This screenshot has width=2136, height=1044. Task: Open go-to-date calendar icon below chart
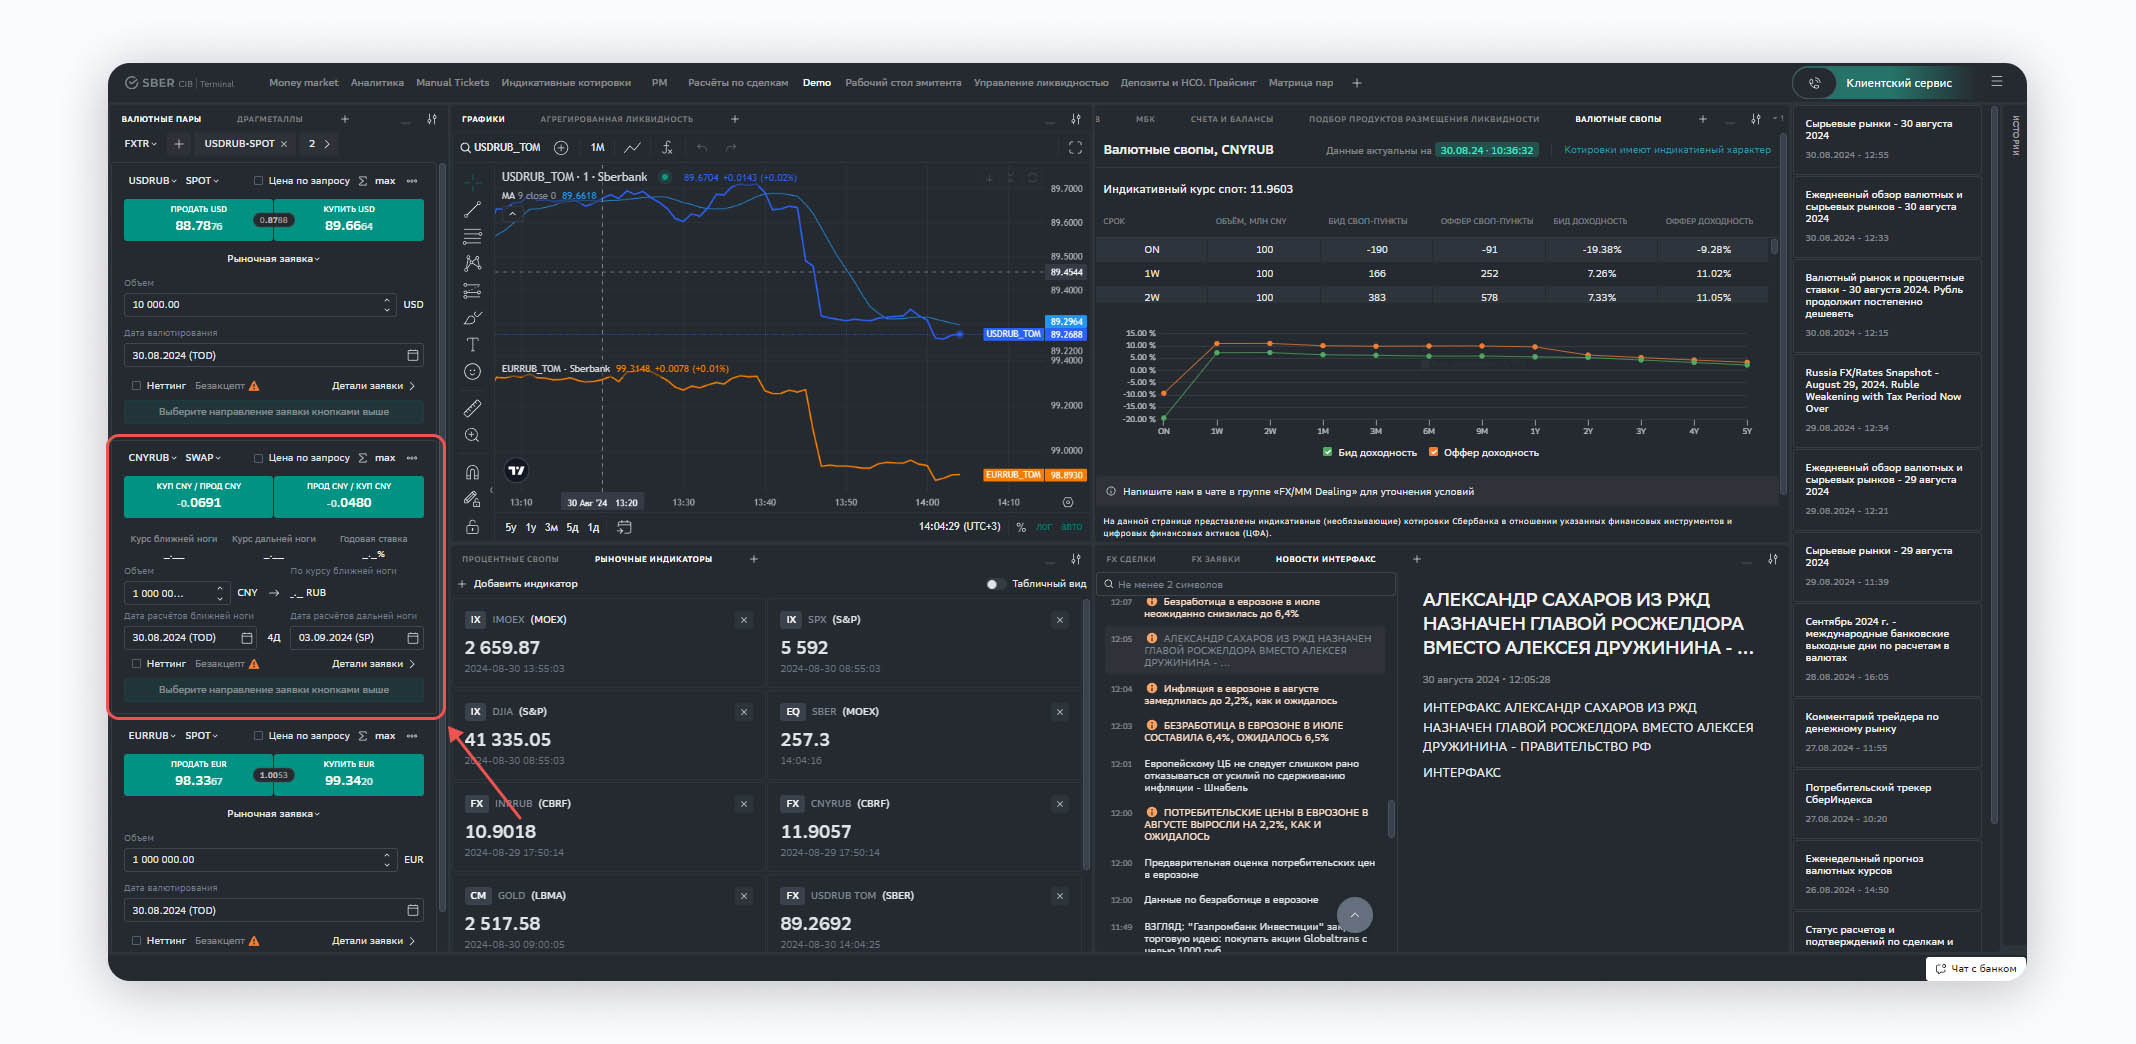pyautogui.click(x=625, y=527)
